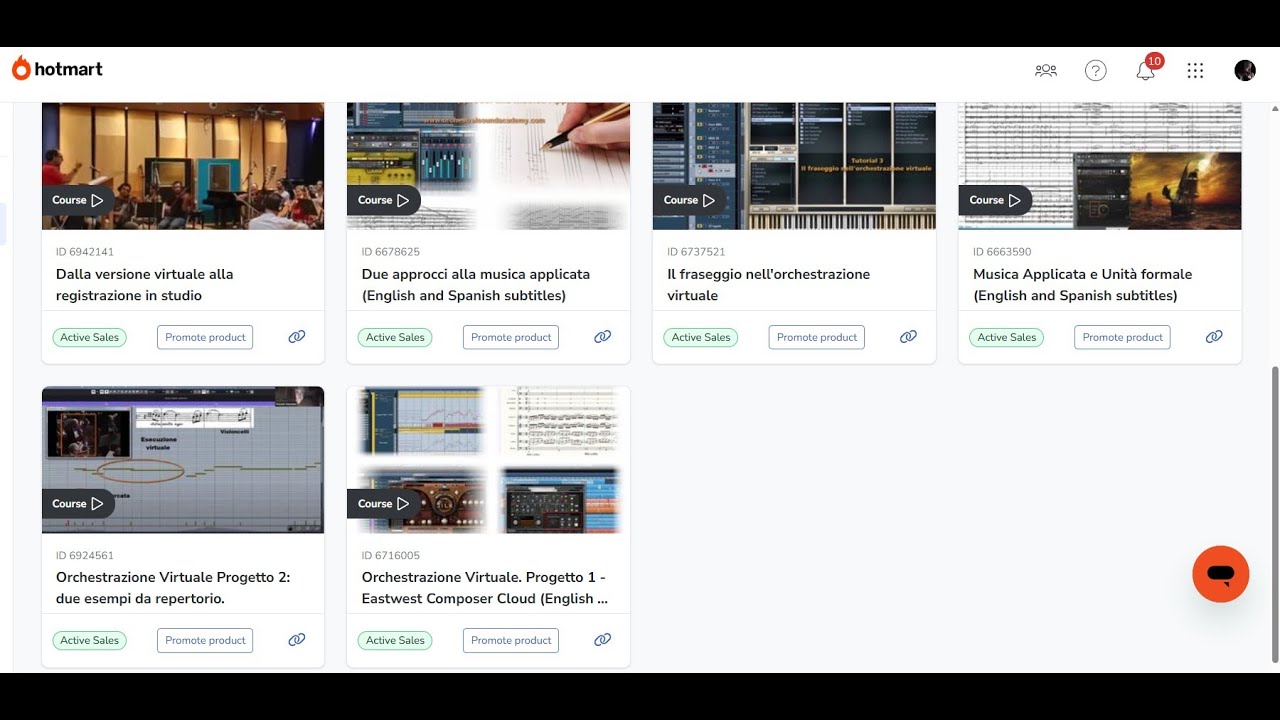
Task: Click Course play badge on Due approcci card
Action: tap(384, 200)
